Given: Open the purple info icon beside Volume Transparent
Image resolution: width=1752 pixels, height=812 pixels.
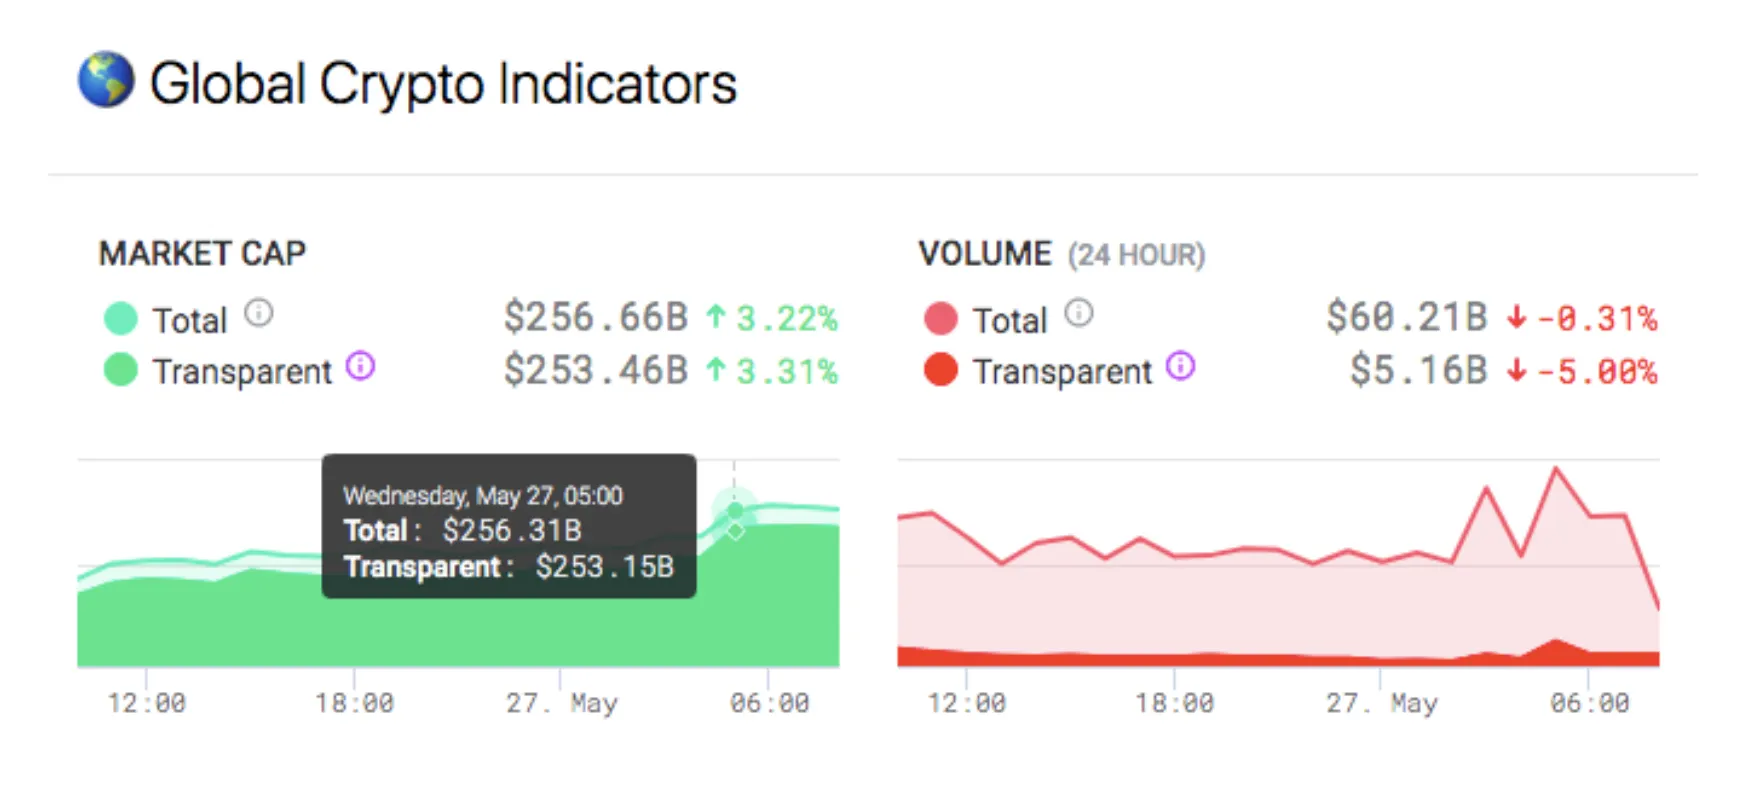Looking at the screenshot, I should [1180, 367].
